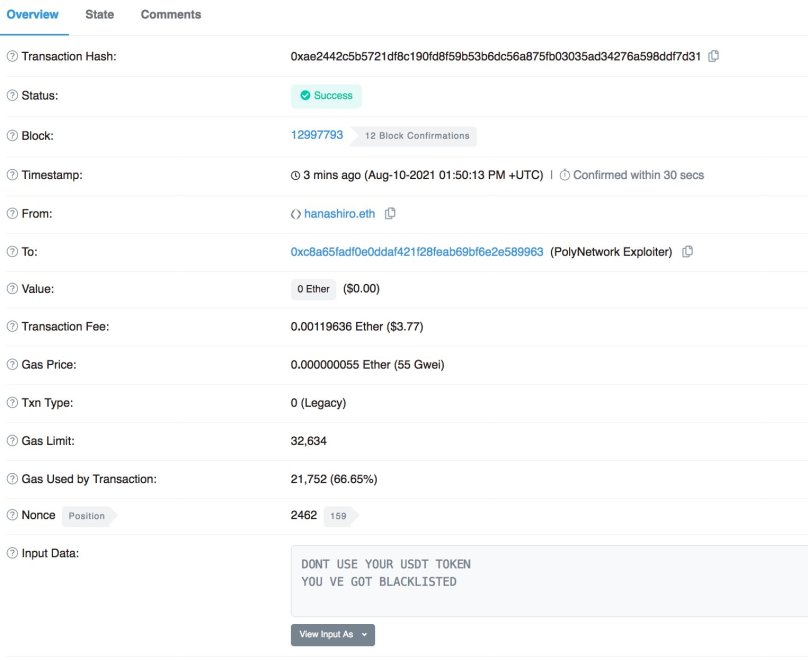808x660 pixels.
Task: Click the clock icon in the Timestamp row
Action: point(294,174)
